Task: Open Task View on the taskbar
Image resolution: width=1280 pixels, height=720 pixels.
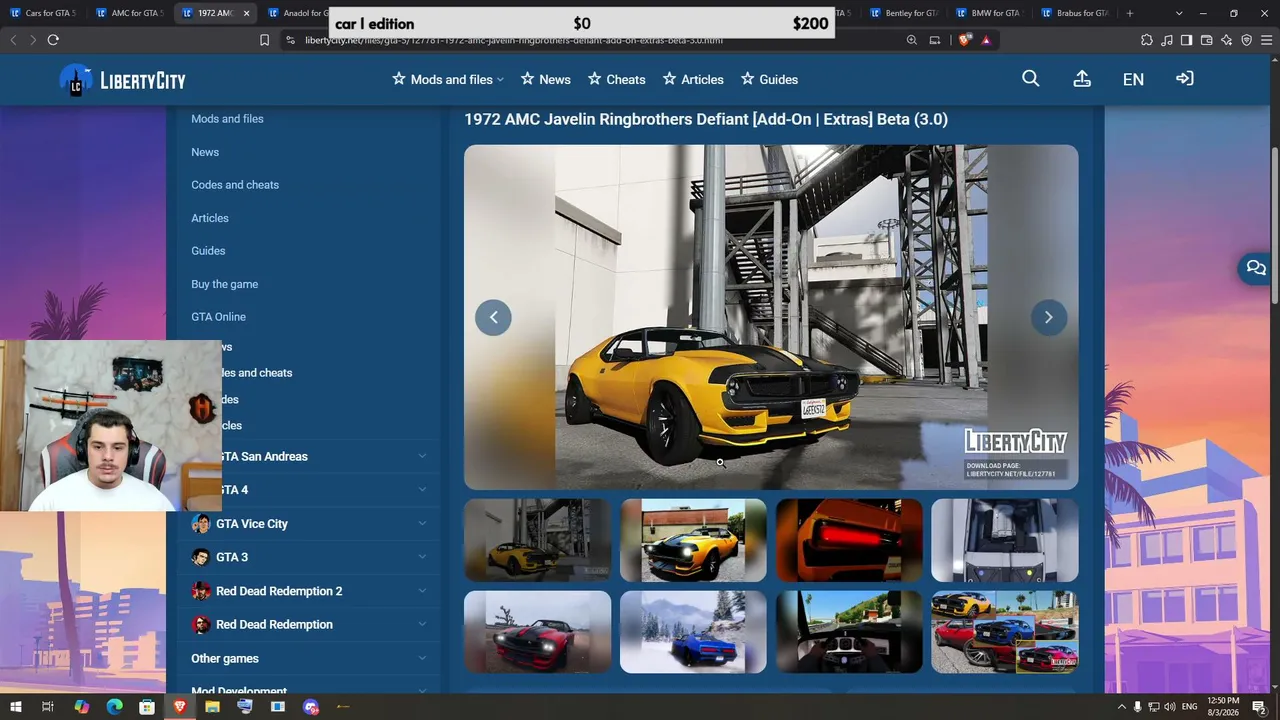Action: coord(48,707)
